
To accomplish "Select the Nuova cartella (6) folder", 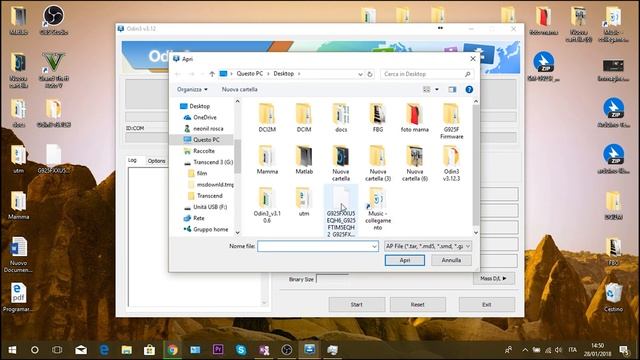I will (414, 163).
